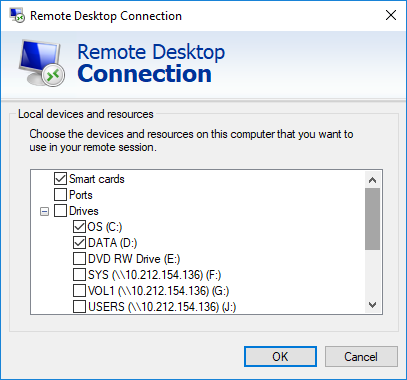Check the DVD RW Drive (E:) box
Viewport: 407px width, 380px height.
79,259
